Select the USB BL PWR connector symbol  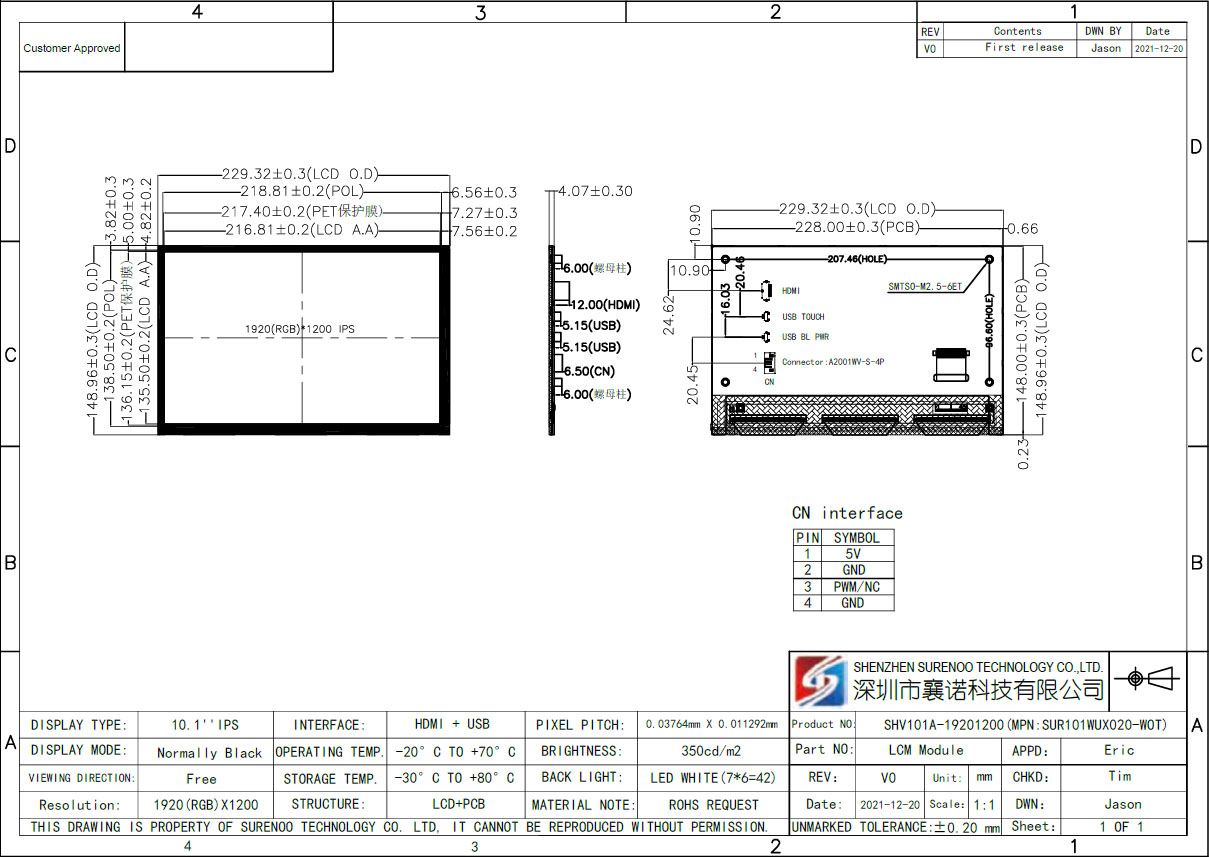pyautogui.click(x=765, y=337)
